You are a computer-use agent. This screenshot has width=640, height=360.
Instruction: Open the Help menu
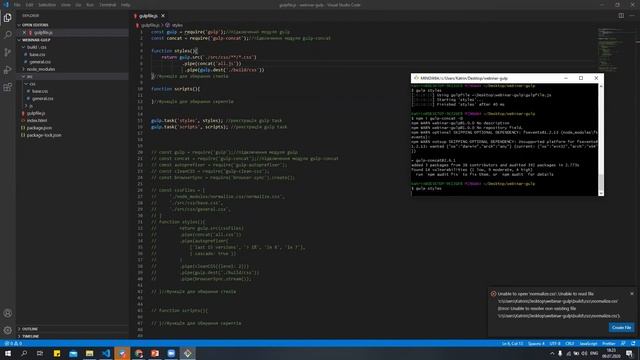coord(126,5)
